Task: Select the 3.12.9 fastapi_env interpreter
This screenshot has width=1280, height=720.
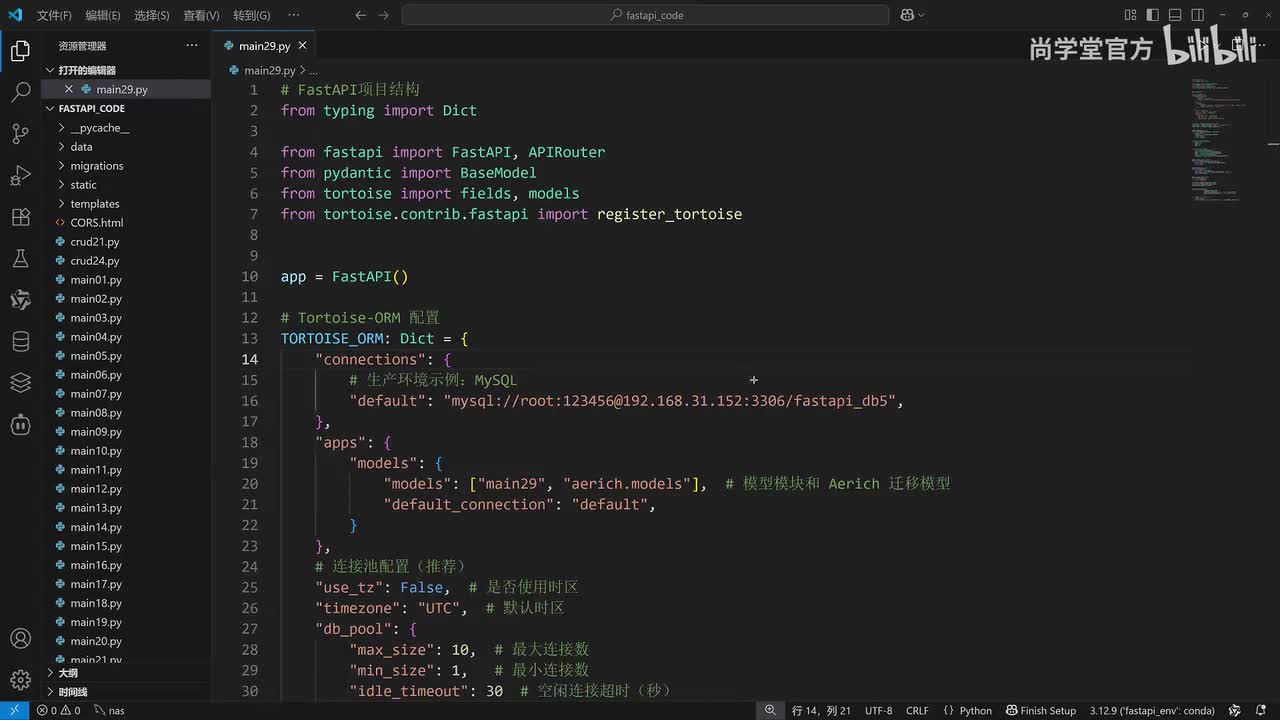Action: (x=1152, y=710)
